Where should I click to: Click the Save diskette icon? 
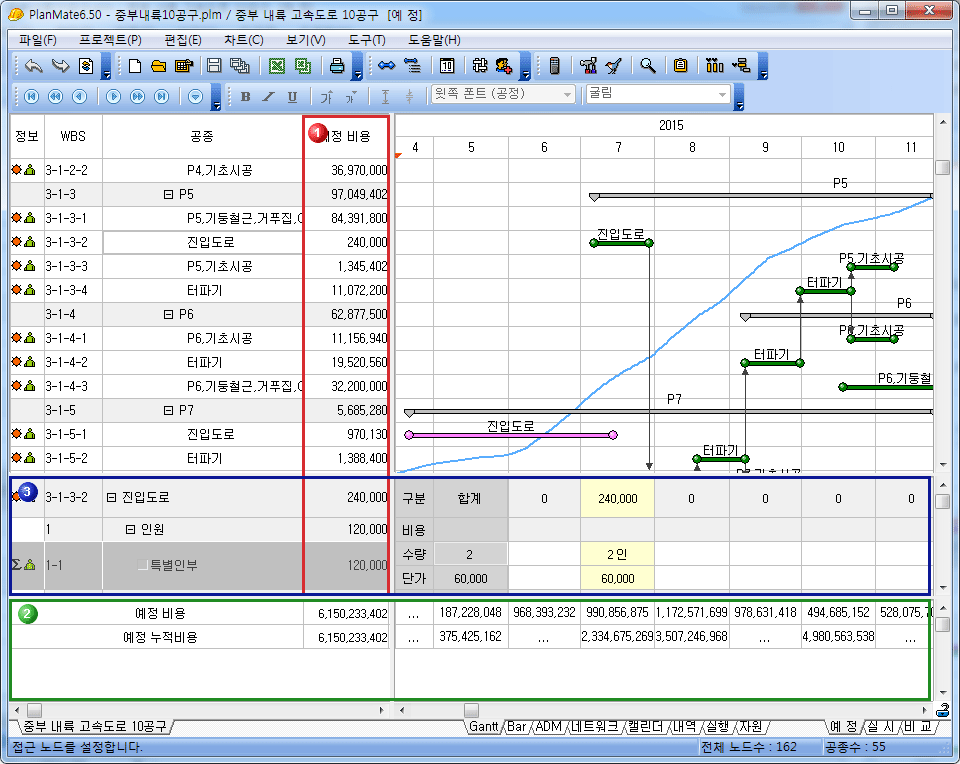click(214, 66)
